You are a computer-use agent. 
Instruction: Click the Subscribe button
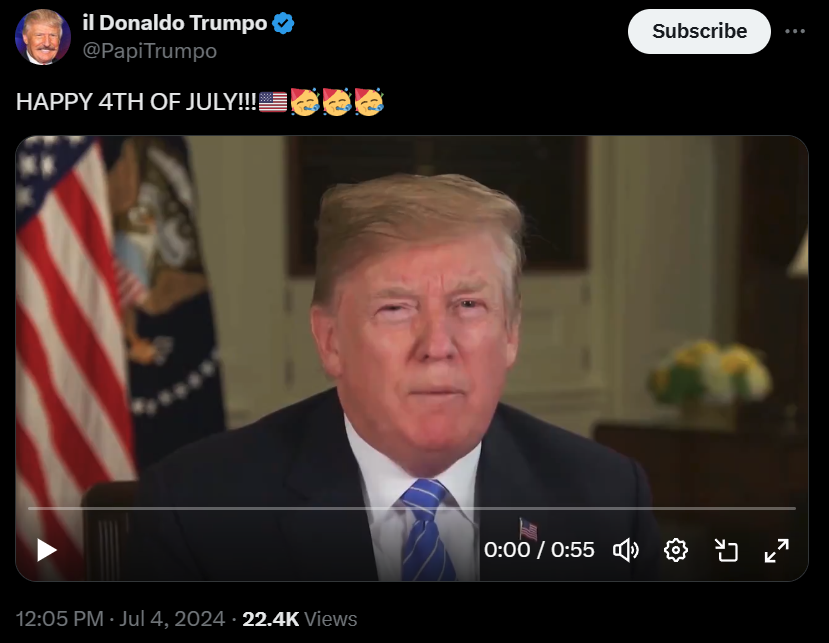tap(699, 31)
